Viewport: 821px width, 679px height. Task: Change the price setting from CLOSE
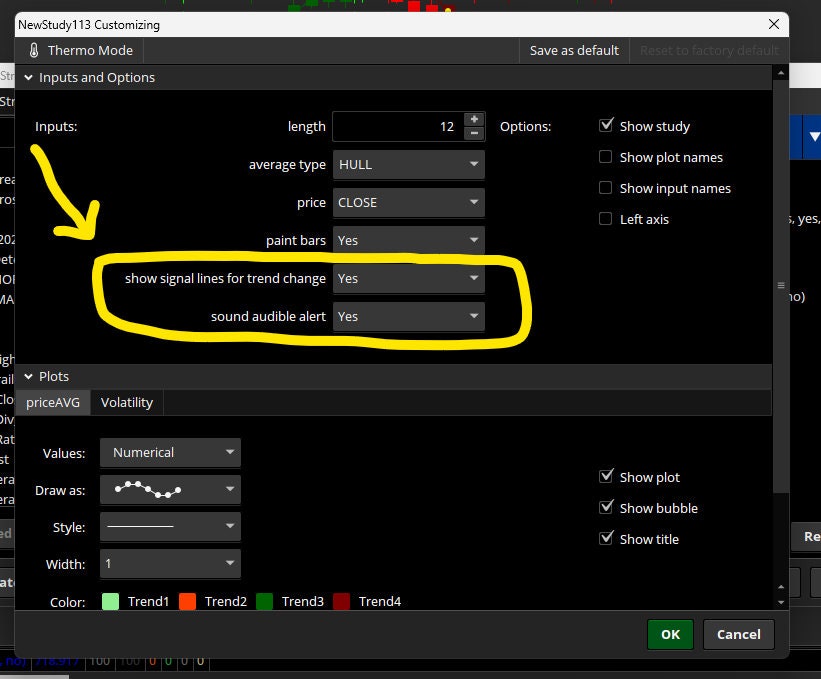(x=408, y=202)
